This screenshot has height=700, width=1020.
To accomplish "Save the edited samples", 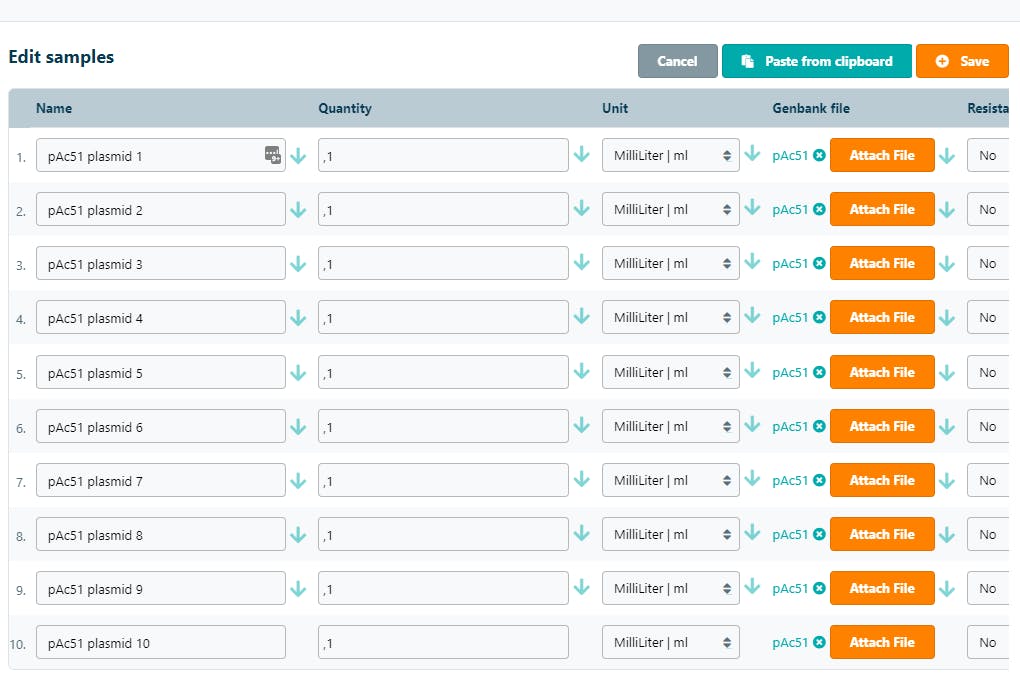I will coord(962,61).
